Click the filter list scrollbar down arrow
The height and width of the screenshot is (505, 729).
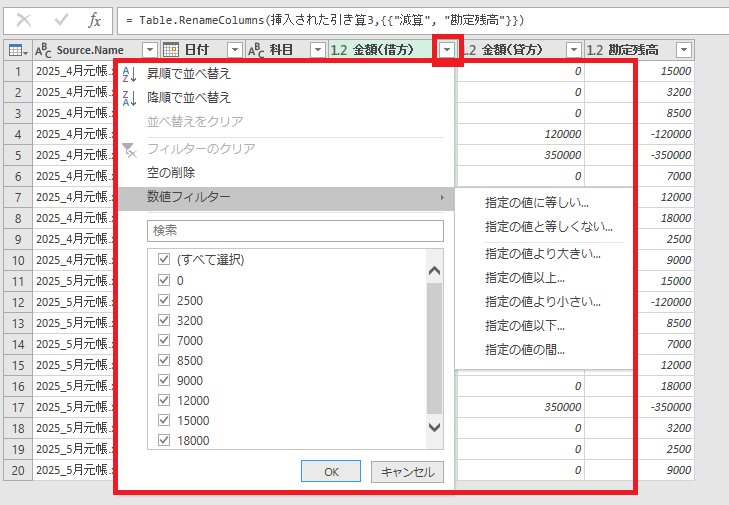(434, 427)
